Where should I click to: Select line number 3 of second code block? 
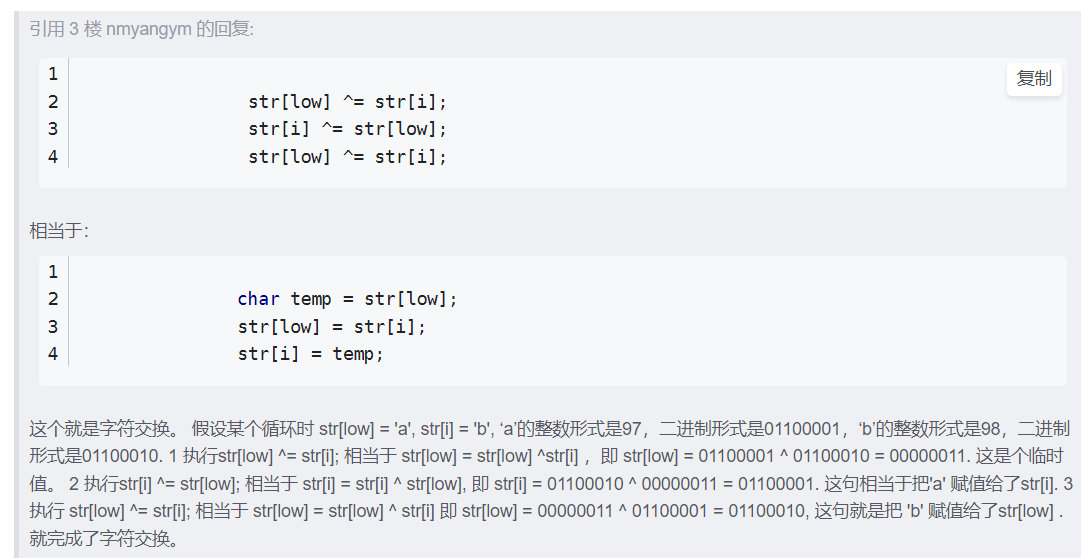click(53, 327)
